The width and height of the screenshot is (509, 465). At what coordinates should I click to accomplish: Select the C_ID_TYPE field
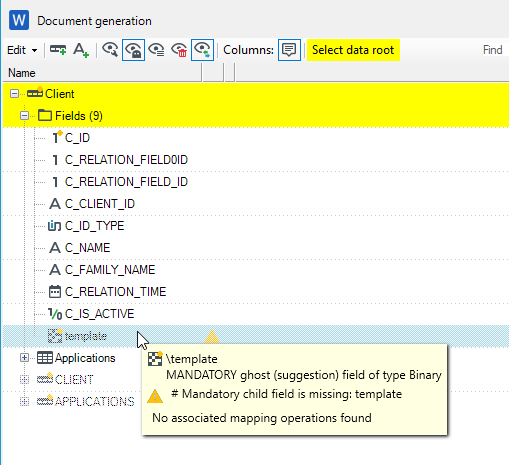coord(94,226)
